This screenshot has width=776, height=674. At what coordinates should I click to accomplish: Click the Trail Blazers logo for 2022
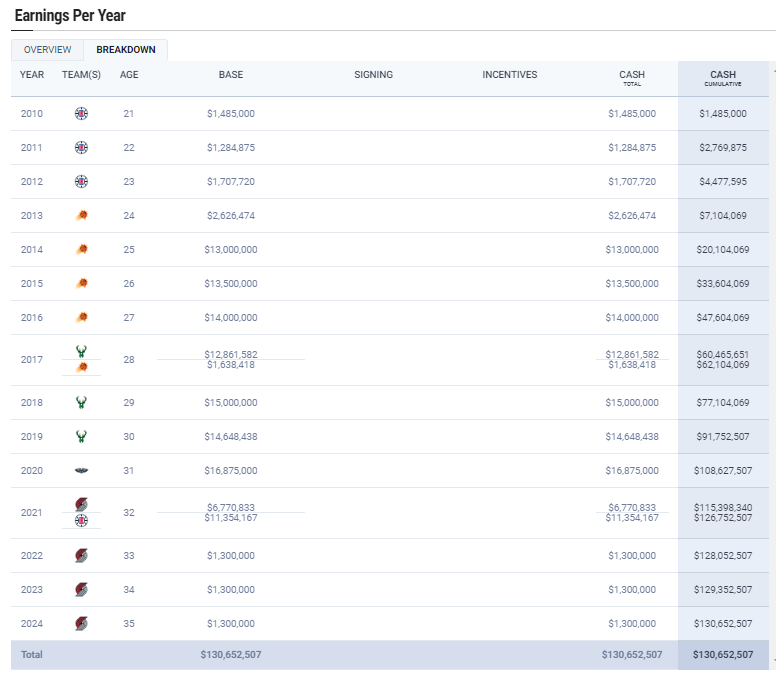81,556
